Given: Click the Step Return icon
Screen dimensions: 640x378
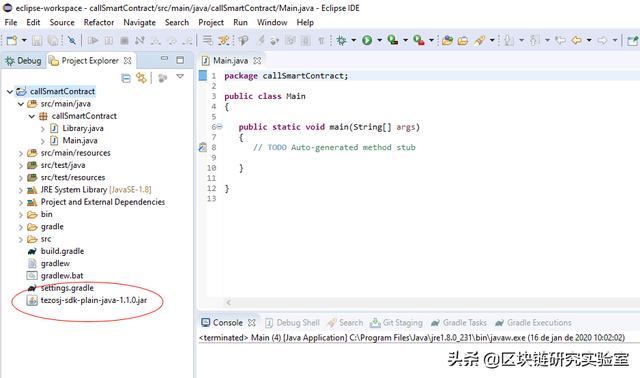Looking at the screenshot, I should click(x=187, y=40).
